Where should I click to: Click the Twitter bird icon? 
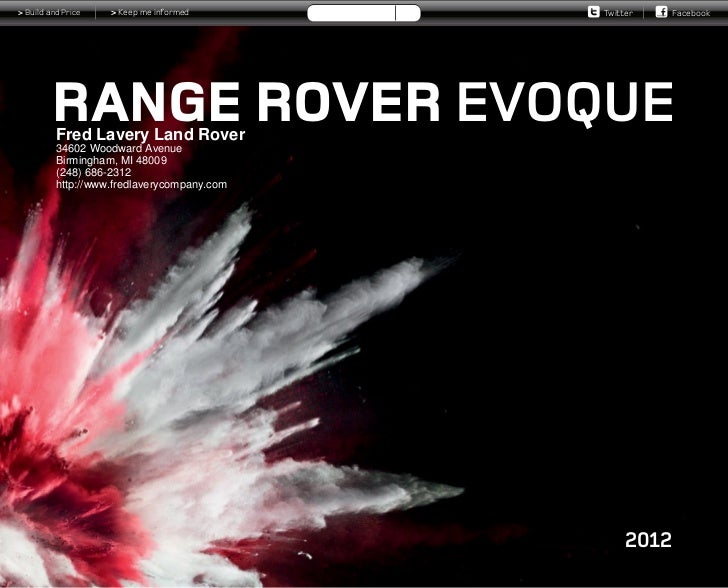coord(593,12)
